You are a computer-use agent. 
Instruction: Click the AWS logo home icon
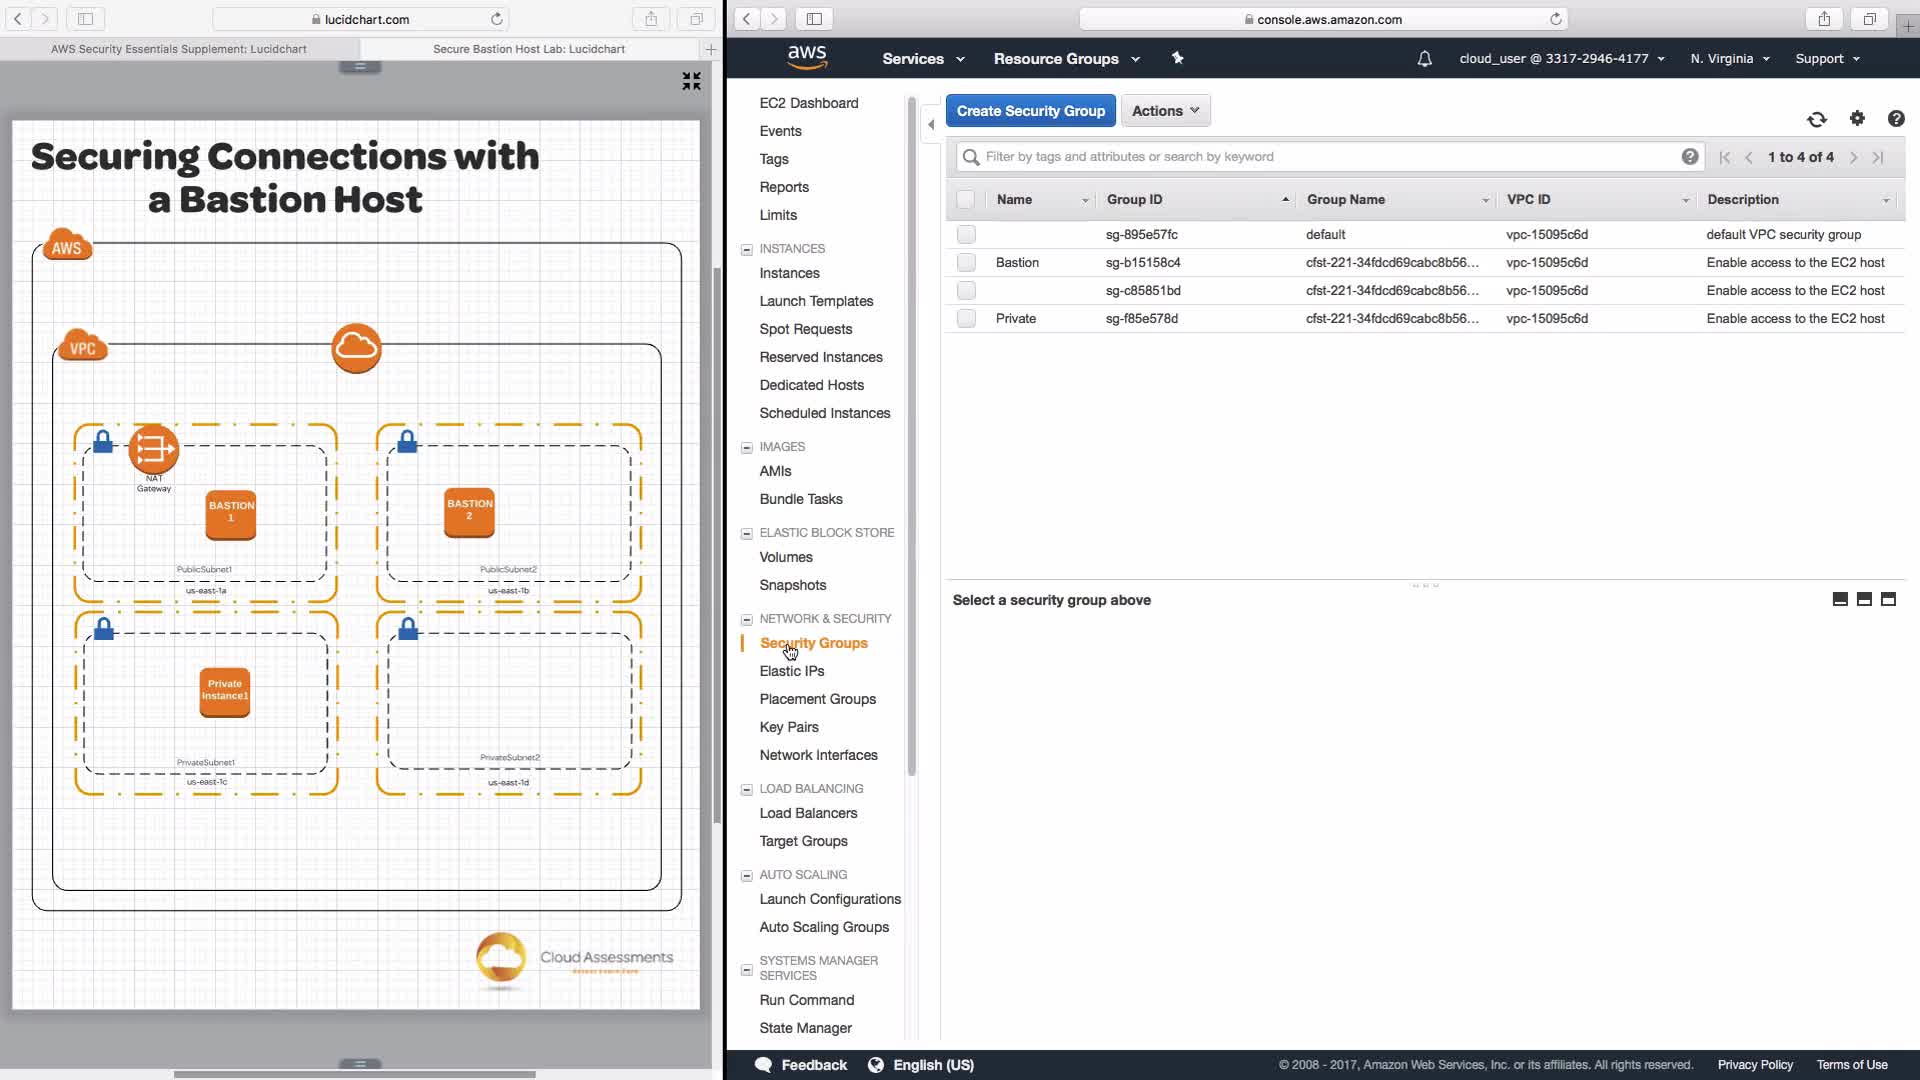click(806, 58)
